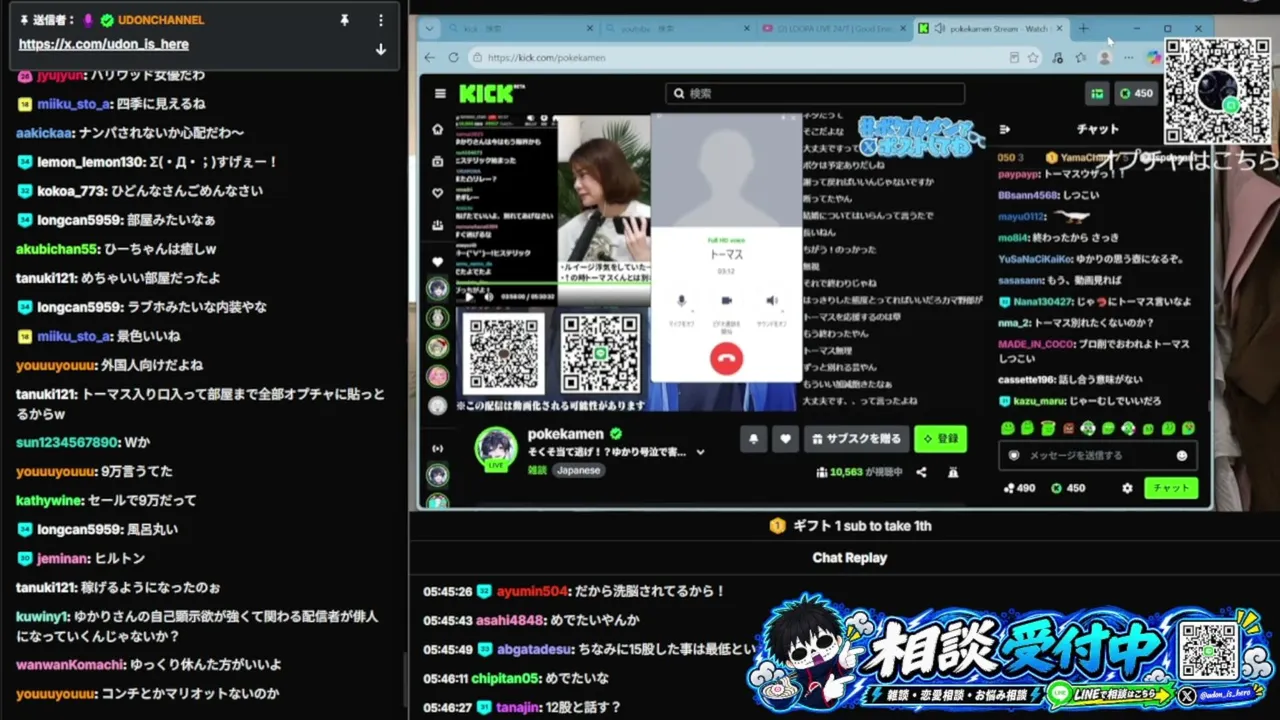Open the browser tab list dropdown
1280x720 pixels.
[430, 29]
